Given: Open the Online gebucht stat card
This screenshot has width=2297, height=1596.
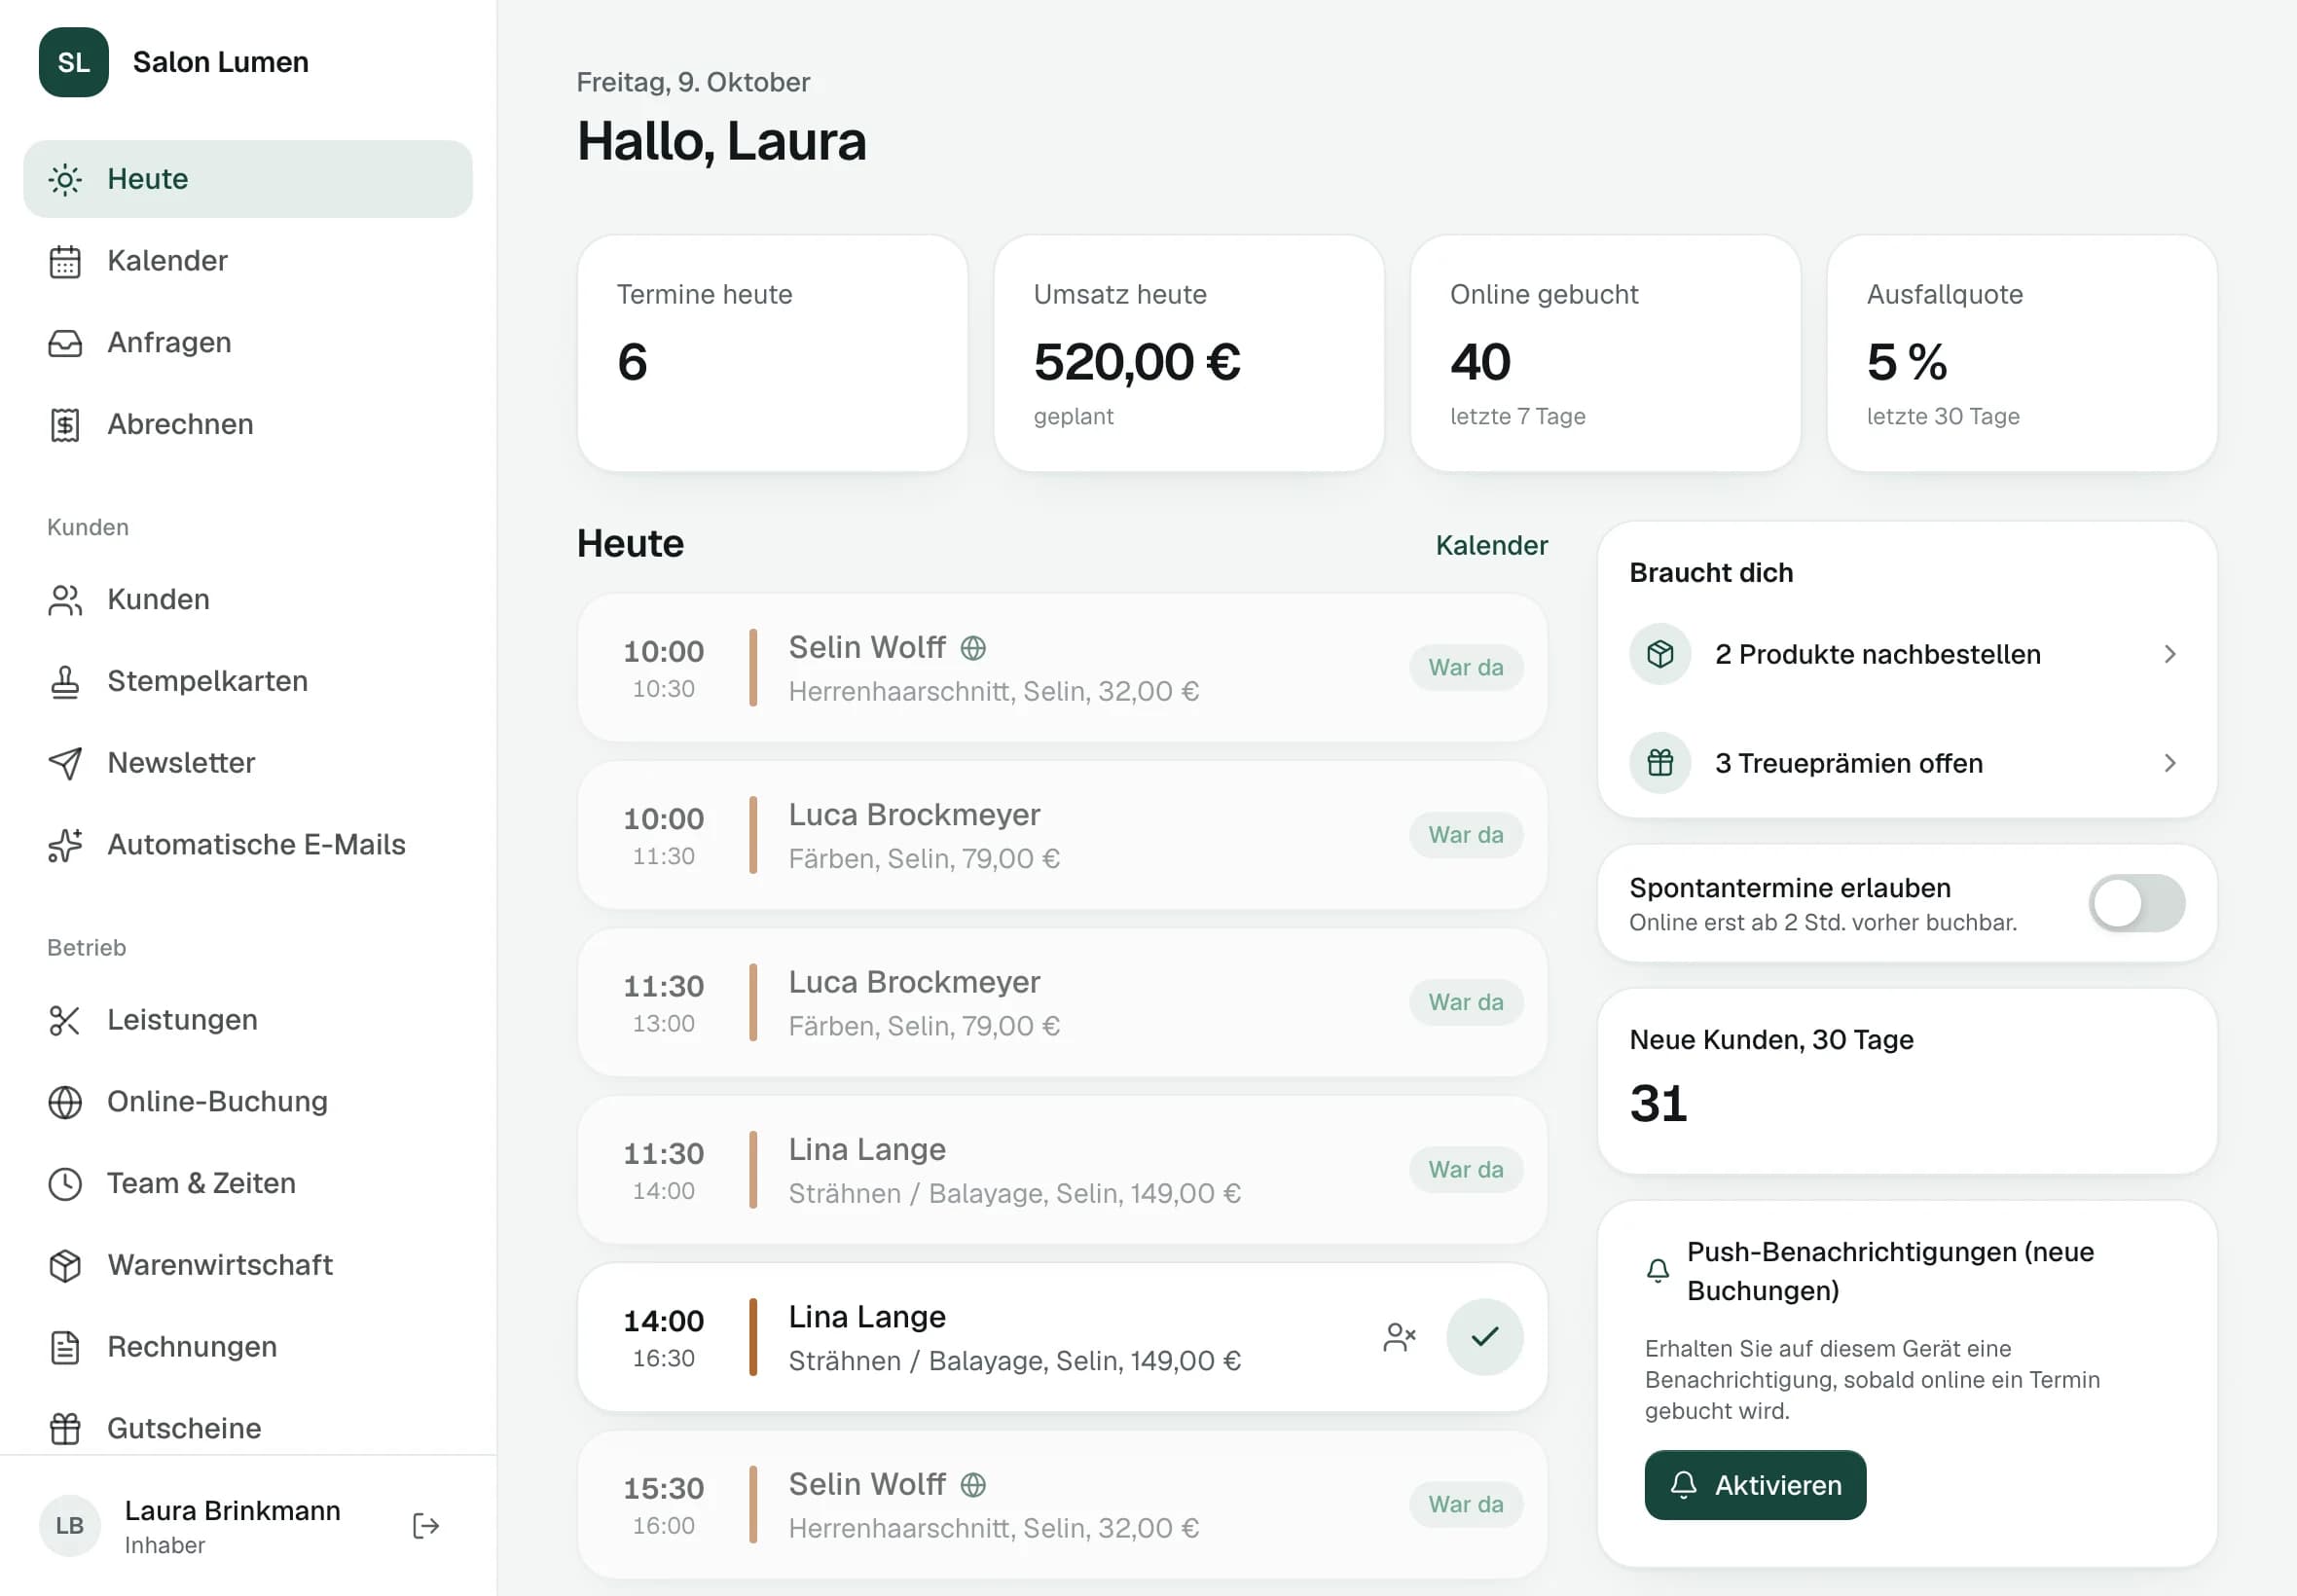Looking at the screenshot, I should tap(1606, 354).
